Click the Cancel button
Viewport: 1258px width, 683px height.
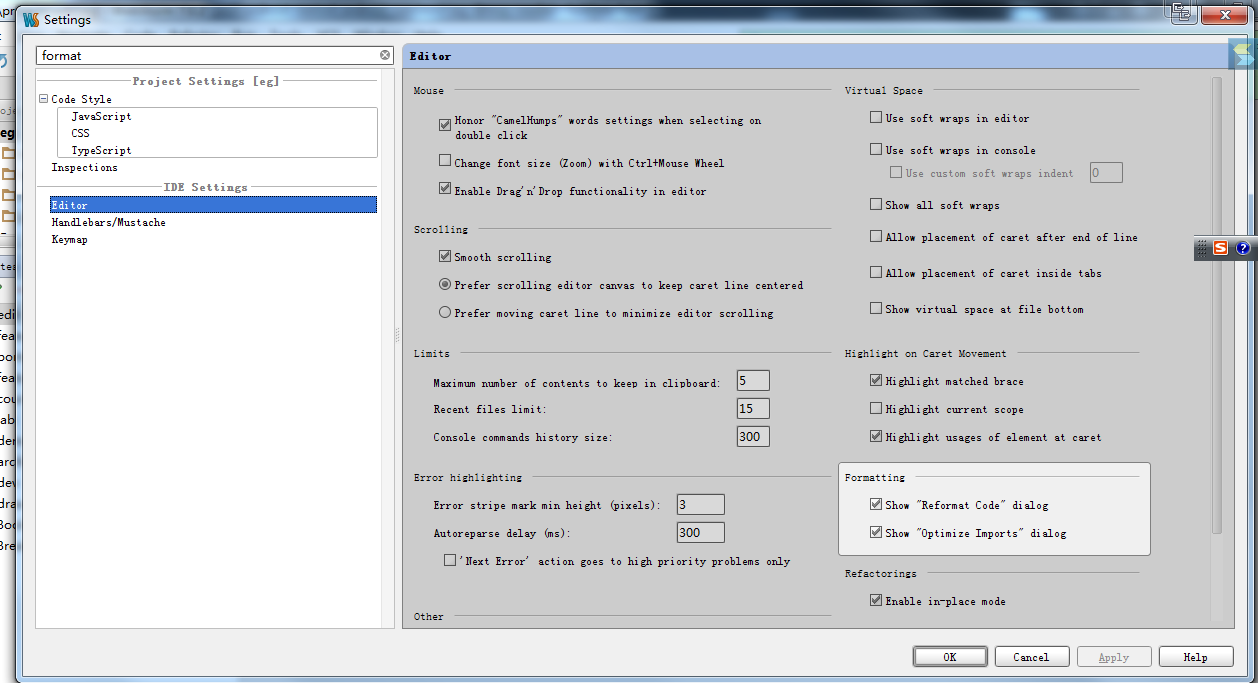click(x=1031, y=657)
